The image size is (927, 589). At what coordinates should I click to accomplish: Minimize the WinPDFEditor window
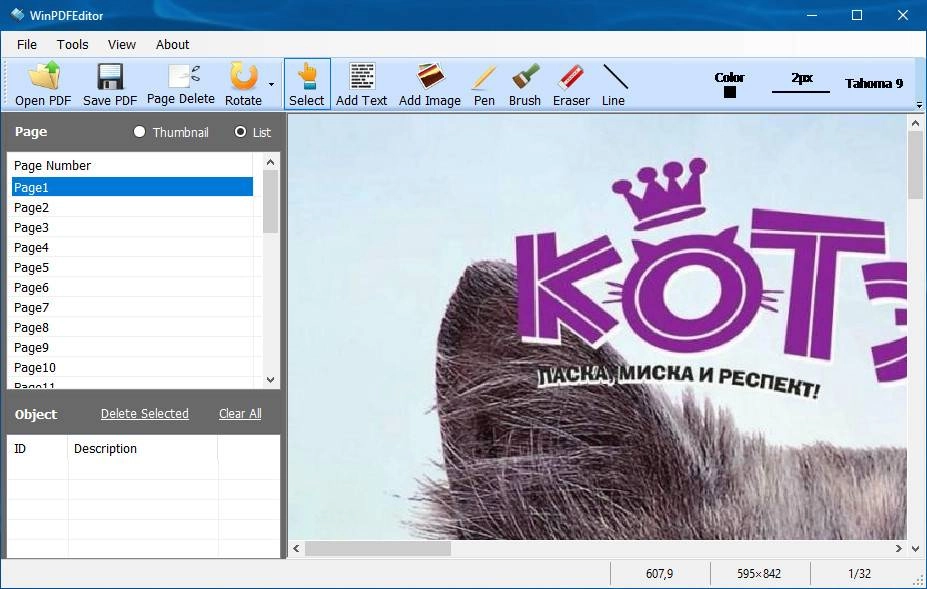click(x=812, y=15)
